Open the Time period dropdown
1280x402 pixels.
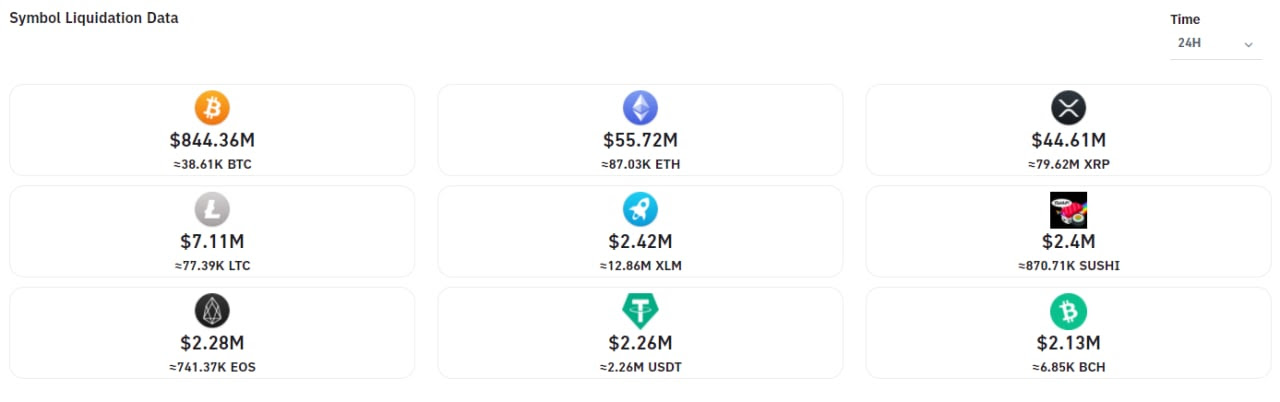click(1215, 44)
